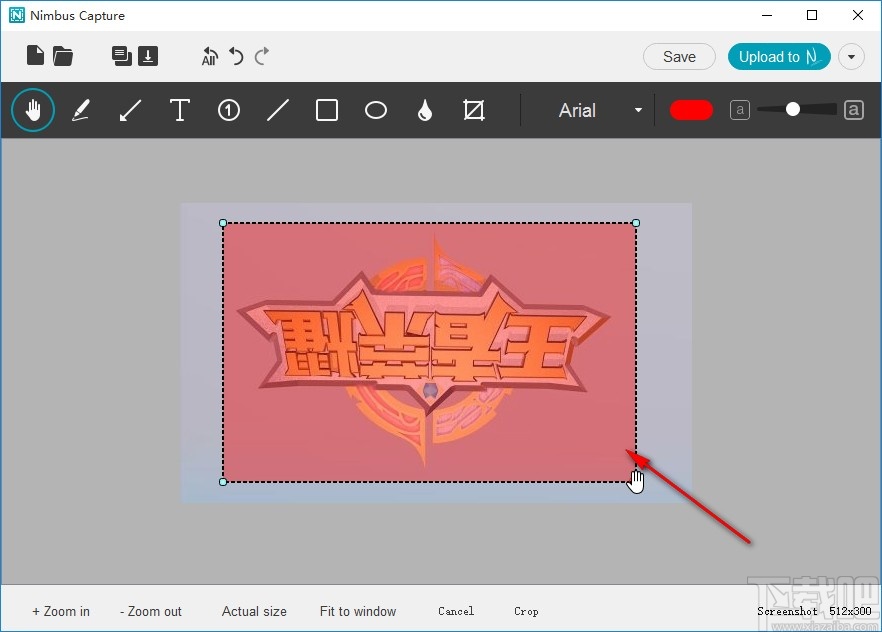Click Fit to window

click(x=358, y=611)
